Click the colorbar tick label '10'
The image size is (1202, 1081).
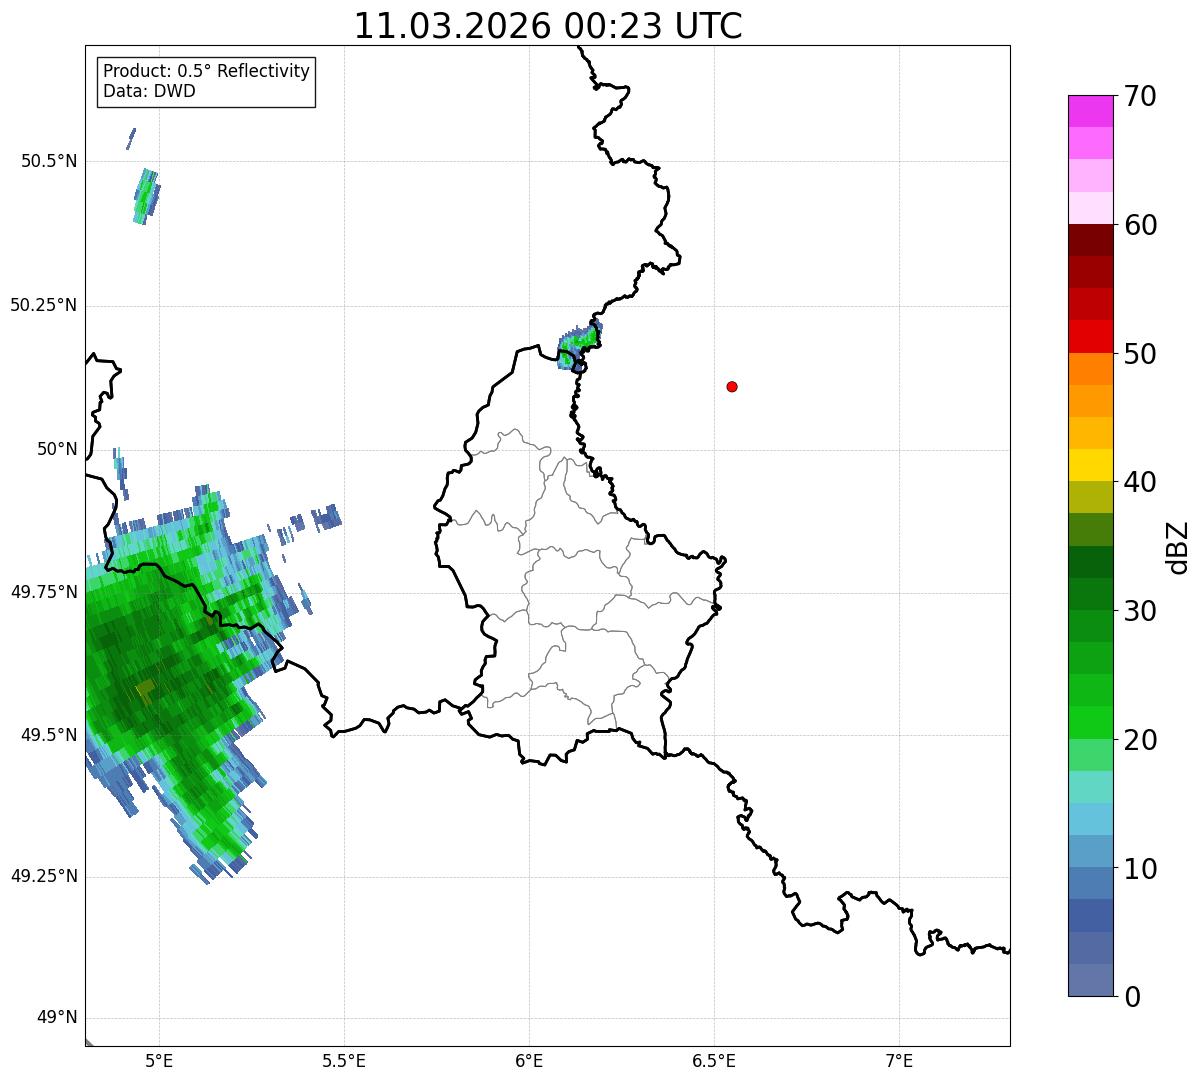1139,869
